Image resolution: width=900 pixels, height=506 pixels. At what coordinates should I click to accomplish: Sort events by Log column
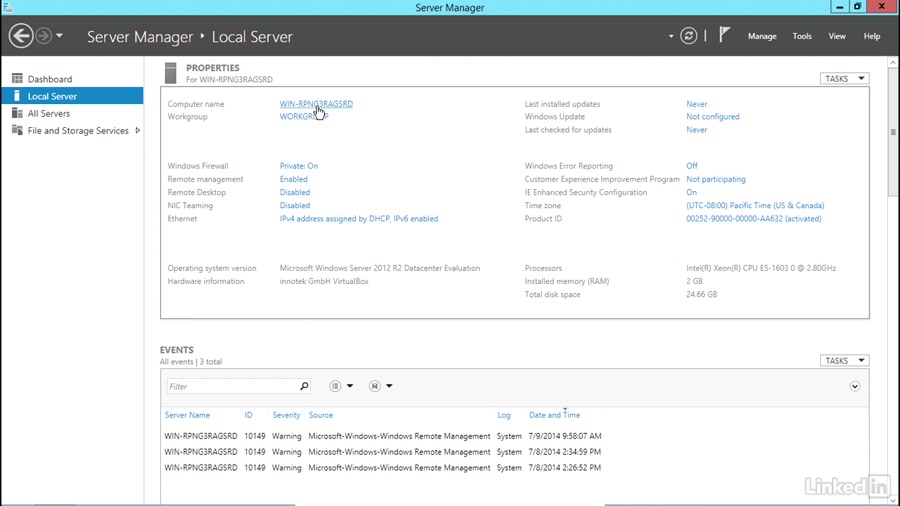coord(503,415)
